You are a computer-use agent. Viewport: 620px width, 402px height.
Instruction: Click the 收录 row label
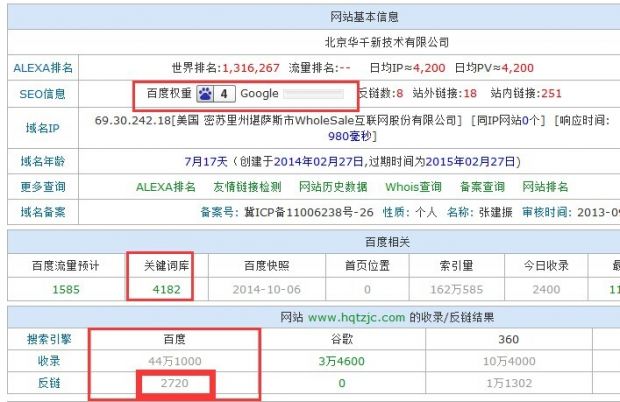[49, 361]
